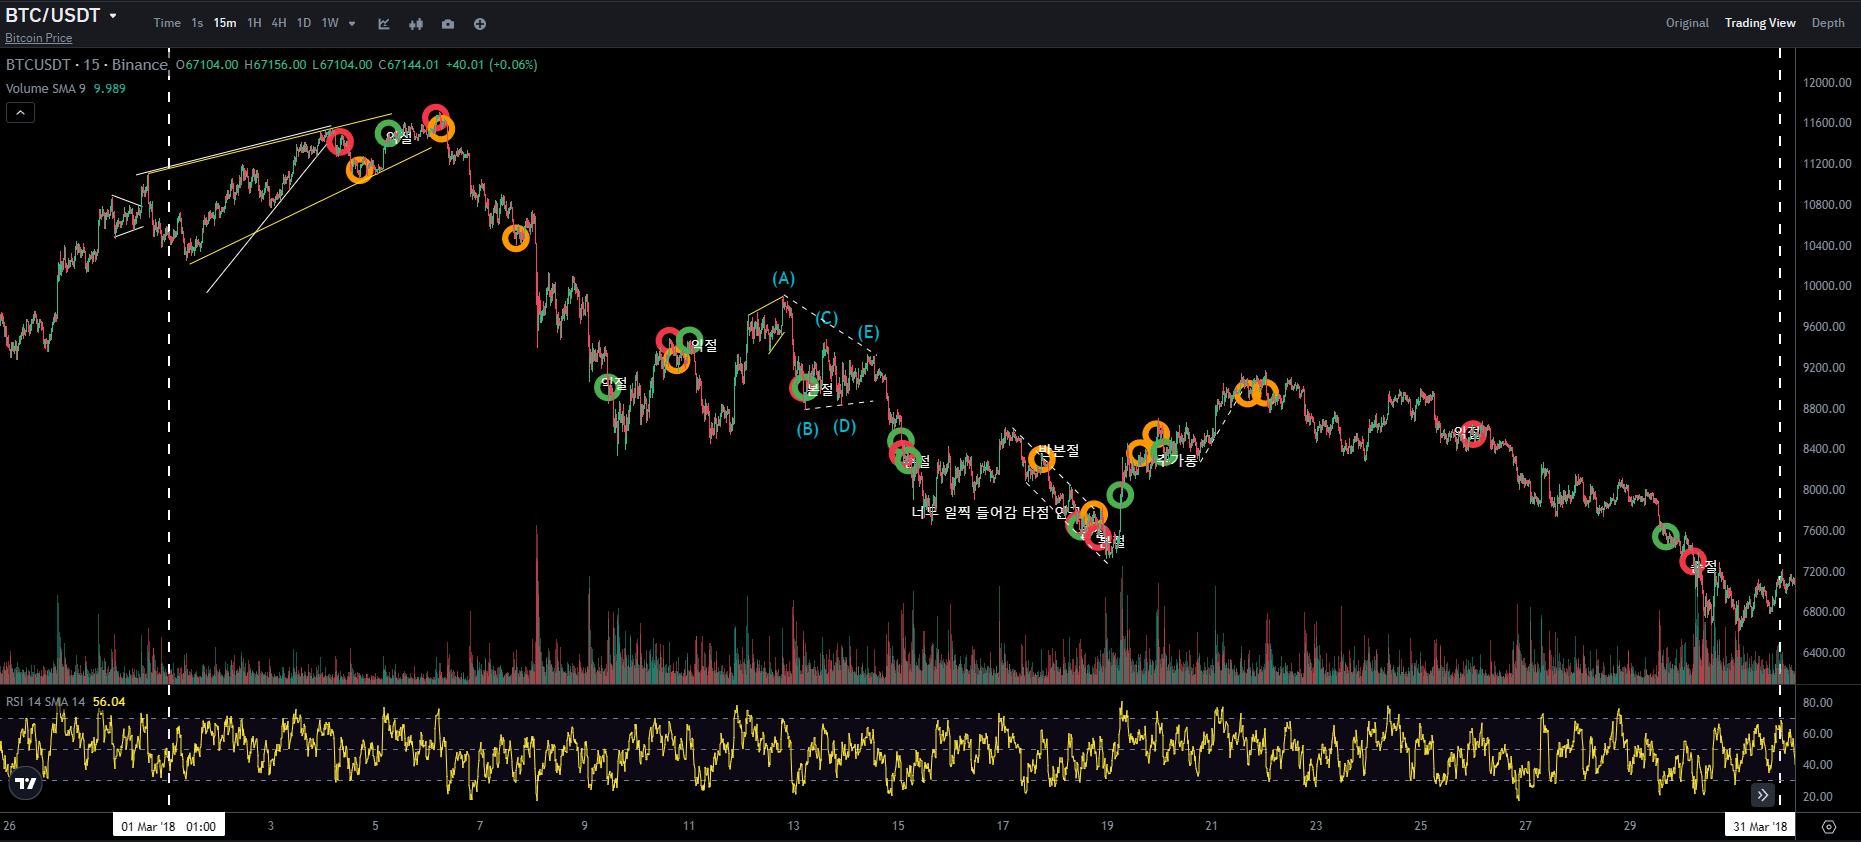Take a chart snapshot with camera icon
The width and height of the screenshot is (1861, 842).
click(x=448, y=24)
